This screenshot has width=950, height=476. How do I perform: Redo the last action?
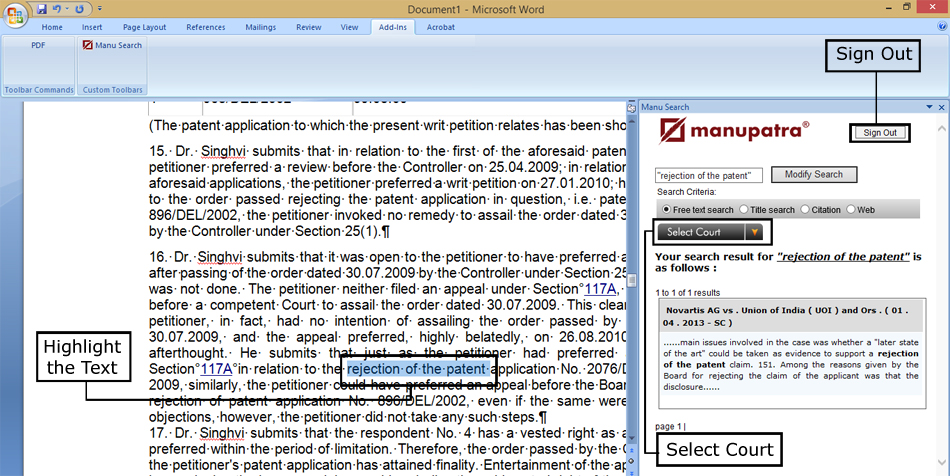click(79, 9)
